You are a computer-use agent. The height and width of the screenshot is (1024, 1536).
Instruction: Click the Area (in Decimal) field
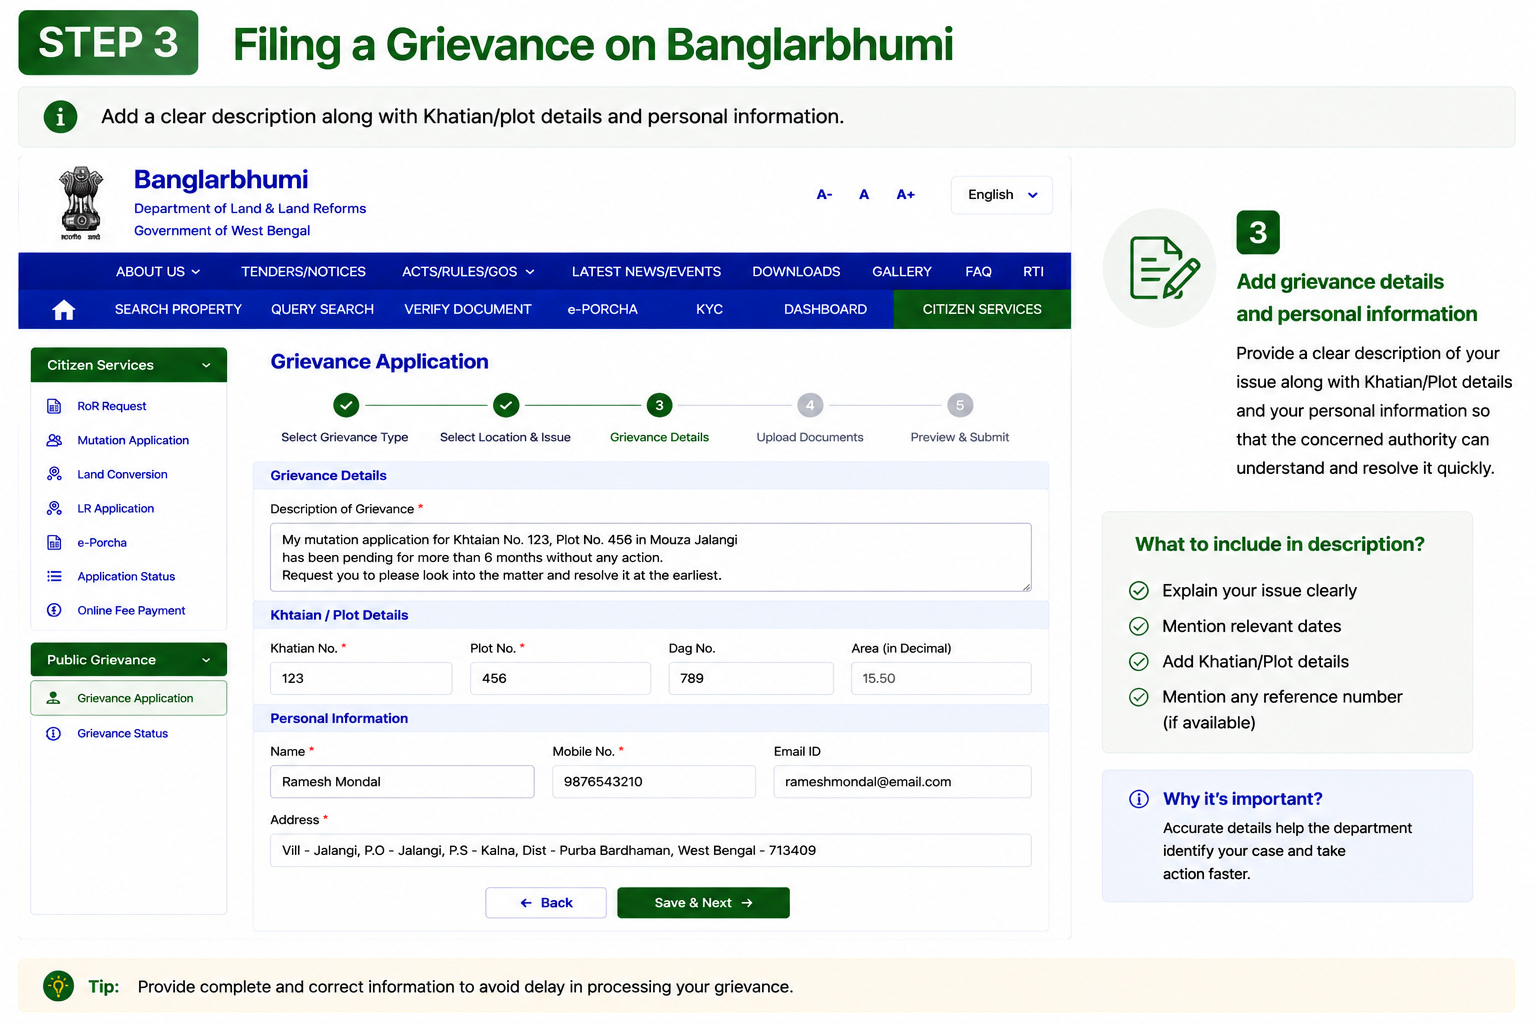941,678
